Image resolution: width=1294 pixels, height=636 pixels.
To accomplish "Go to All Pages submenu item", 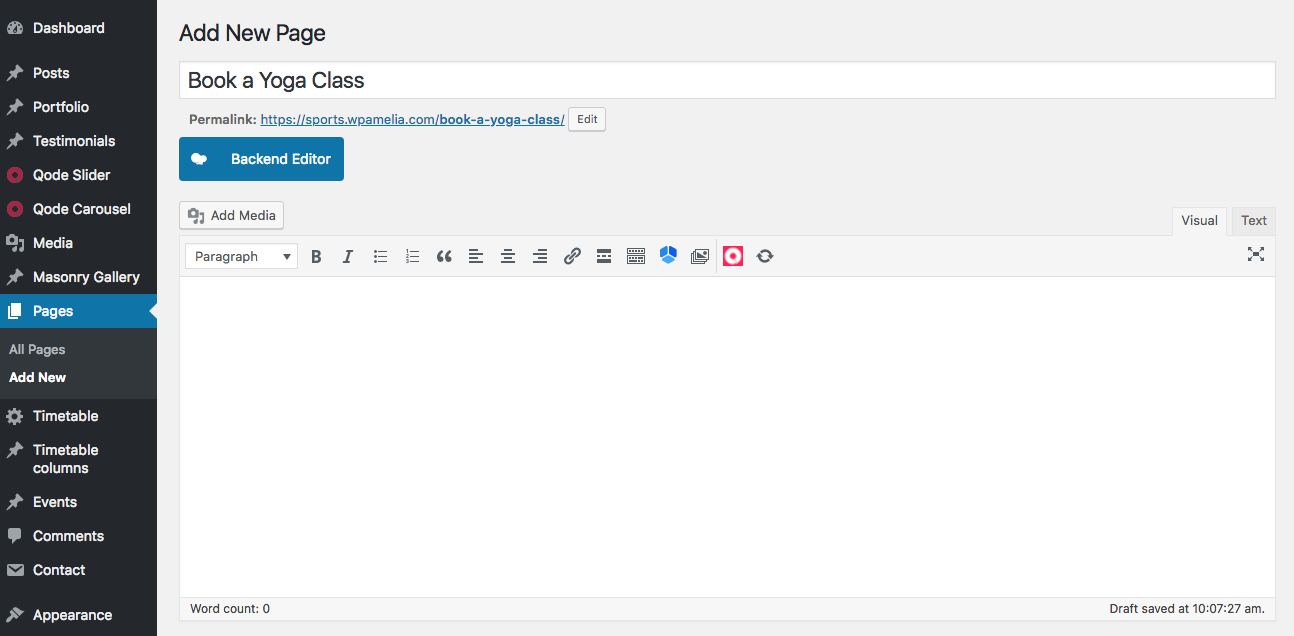I will (x=37, y=349).
